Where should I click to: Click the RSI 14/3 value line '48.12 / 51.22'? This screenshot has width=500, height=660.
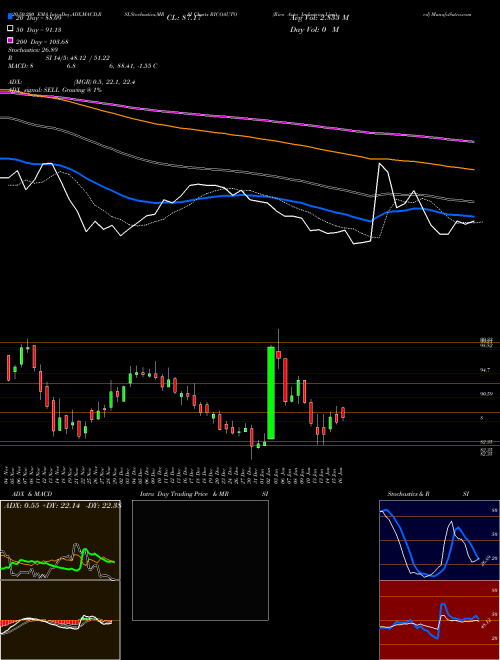77,58
